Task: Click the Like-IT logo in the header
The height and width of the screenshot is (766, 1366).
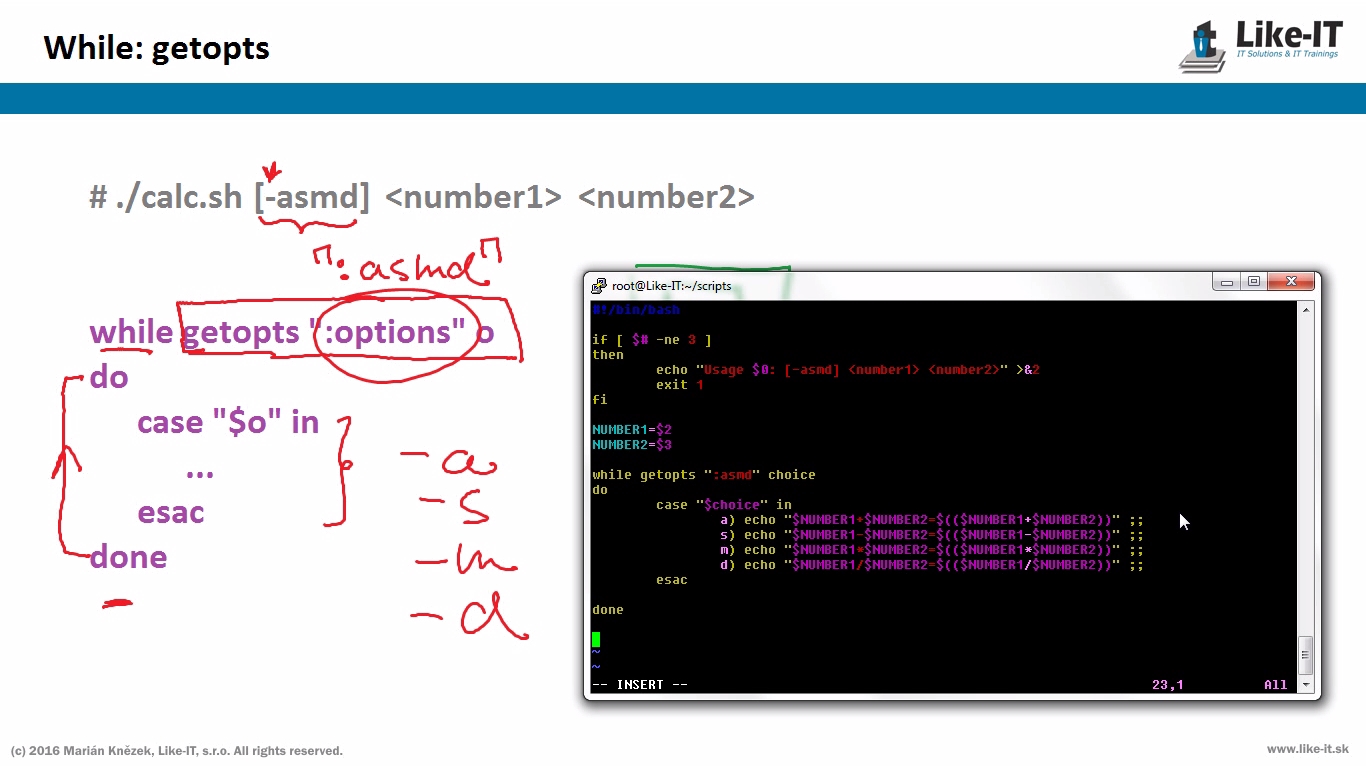Action: [1260, 45]
